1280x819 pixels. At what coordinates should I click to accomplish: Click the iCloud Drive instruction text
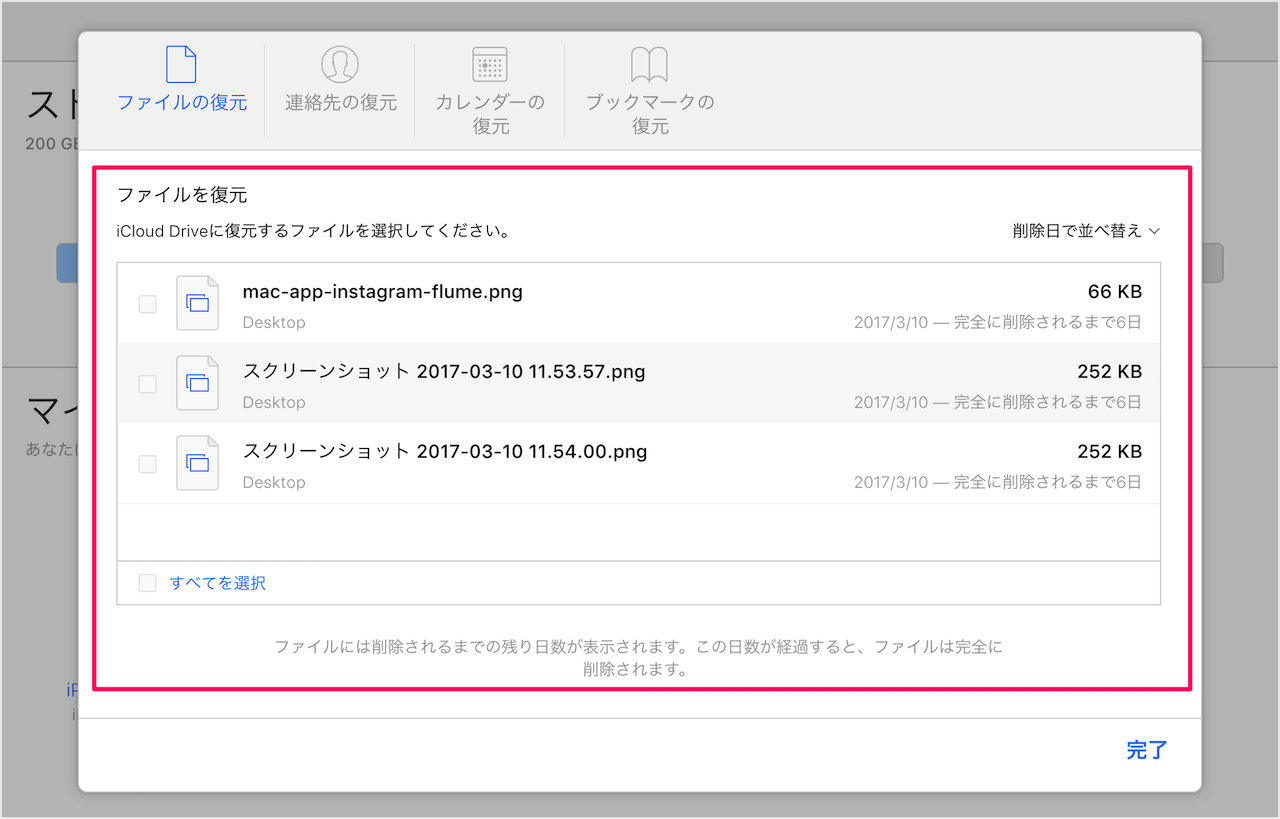point(315,231)
